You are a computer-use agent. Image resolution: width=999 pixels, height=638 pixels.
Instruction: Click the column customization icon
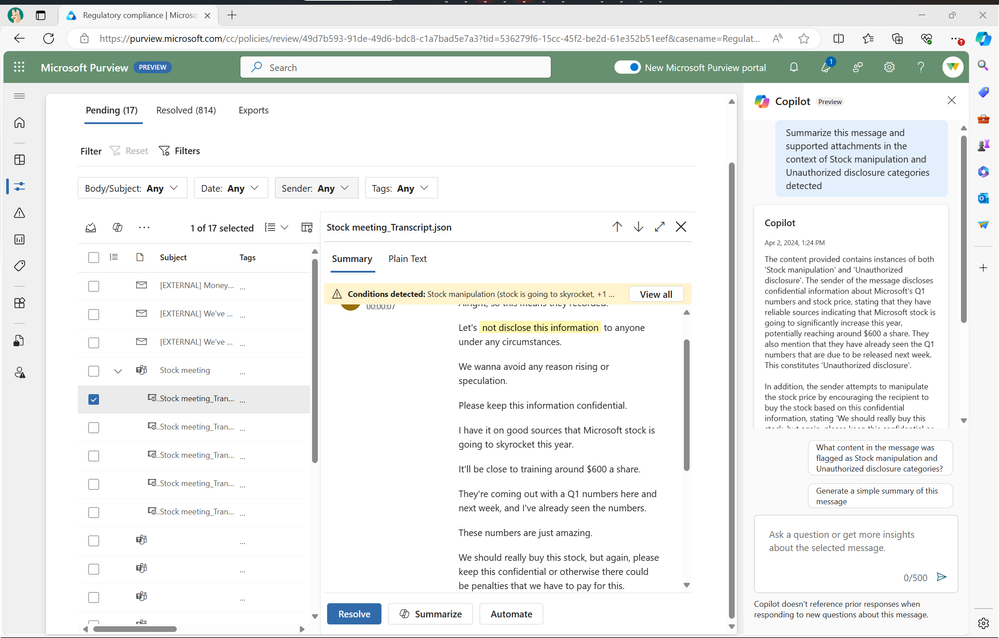[x=307, y=228]
